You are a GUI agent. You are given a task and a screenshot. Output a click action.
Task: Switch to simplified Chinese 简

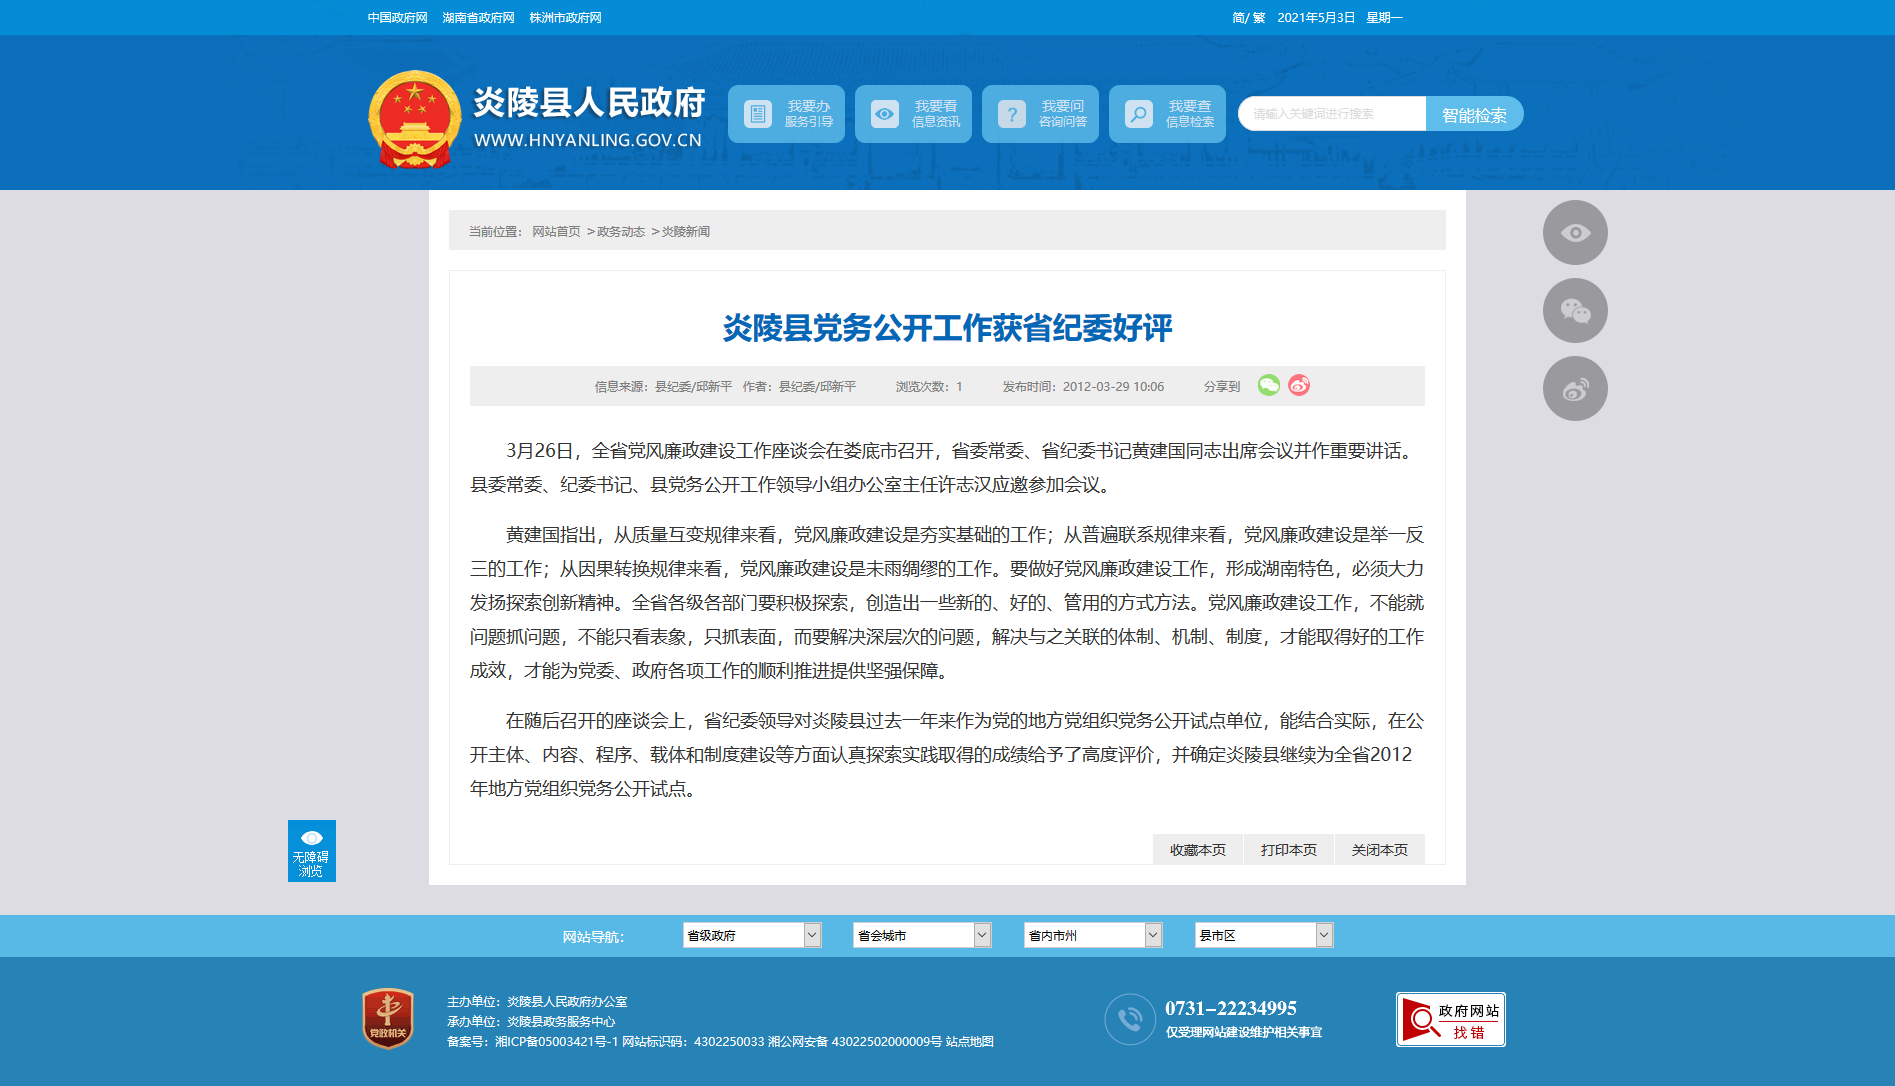[x=1238, y=18]
